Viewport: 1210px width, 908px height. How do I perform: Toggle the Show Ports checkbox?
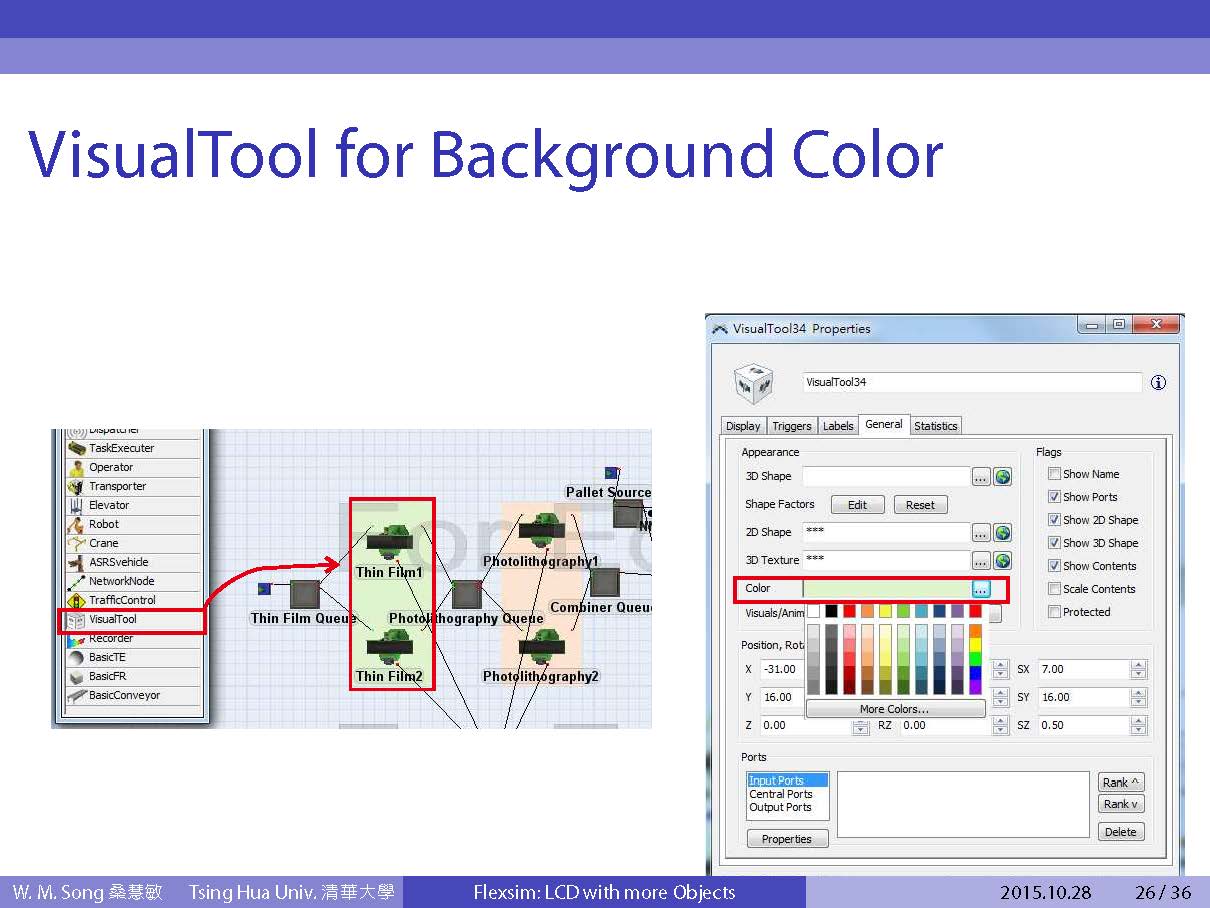point(1054,497)
